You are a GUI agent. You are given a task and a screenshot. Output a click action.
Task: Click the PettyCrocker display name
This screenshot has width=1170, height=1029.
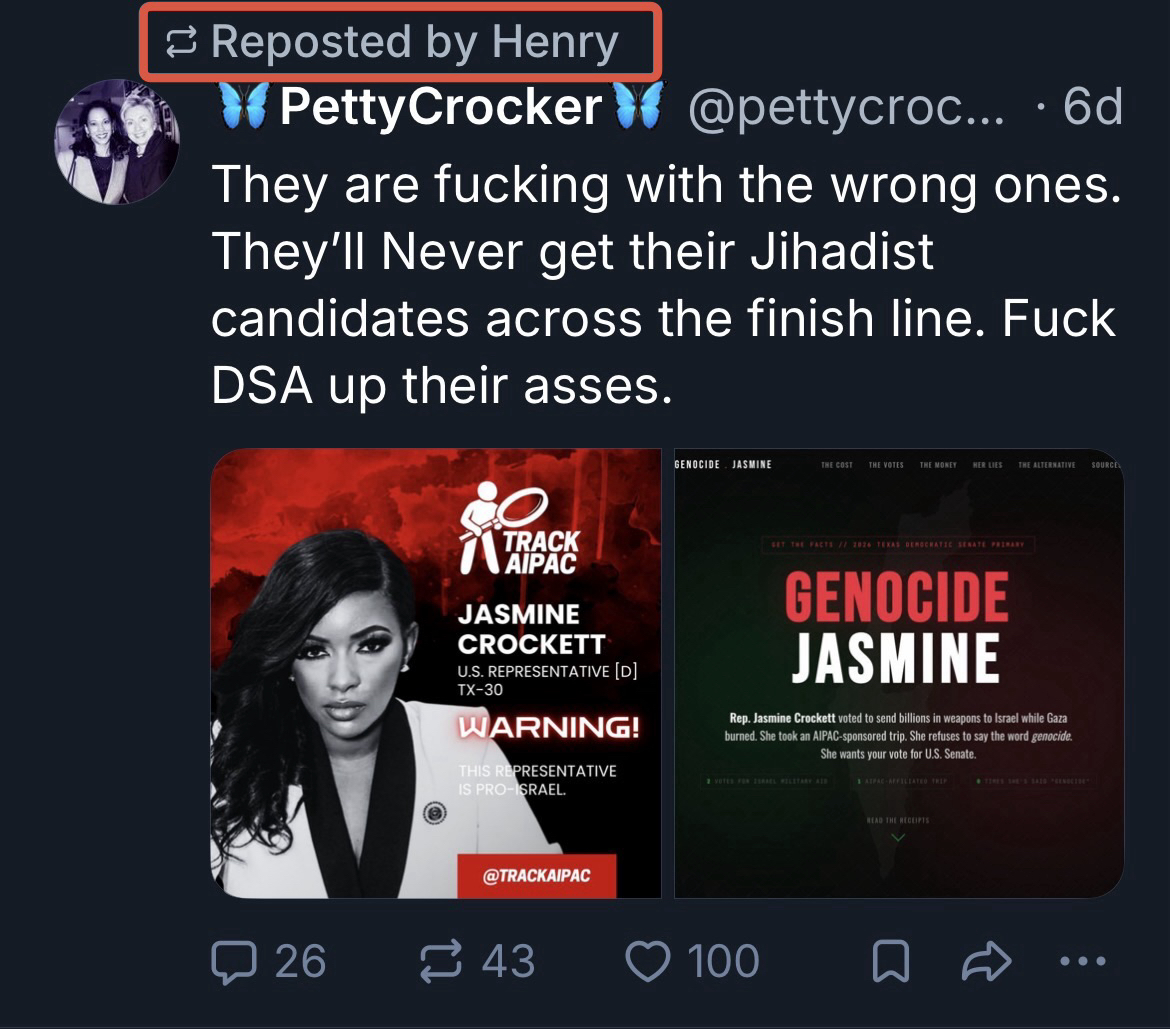tap(440, 106)
